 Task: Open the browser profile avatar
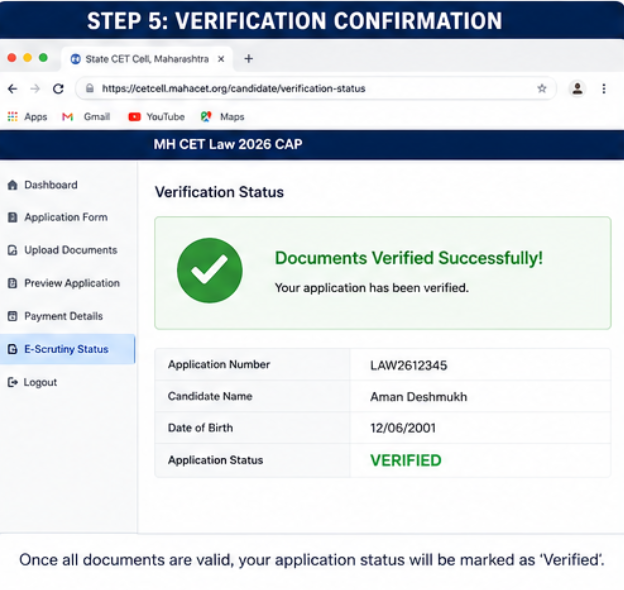tap(577, 88)
